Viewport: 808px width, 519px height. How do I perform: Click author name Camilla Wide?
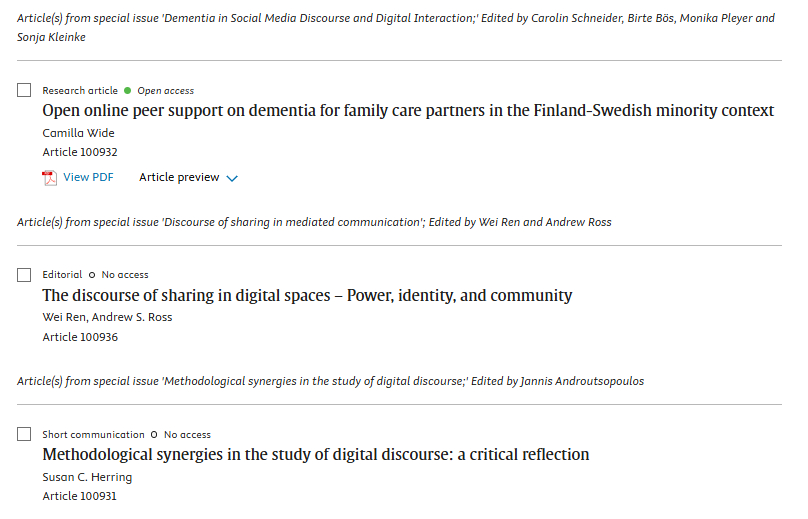78,133
